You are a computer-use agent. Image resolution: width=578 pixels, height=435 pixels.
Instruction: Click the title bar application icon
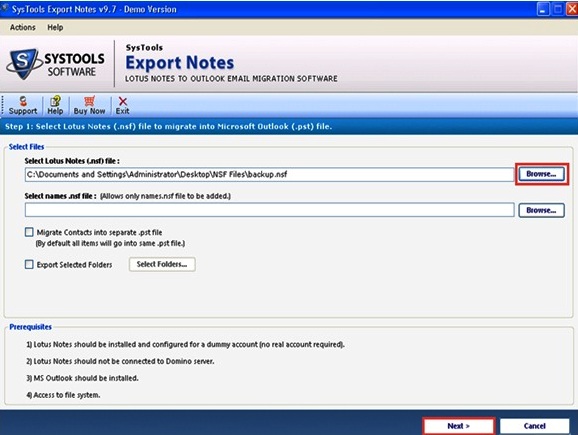5,8
